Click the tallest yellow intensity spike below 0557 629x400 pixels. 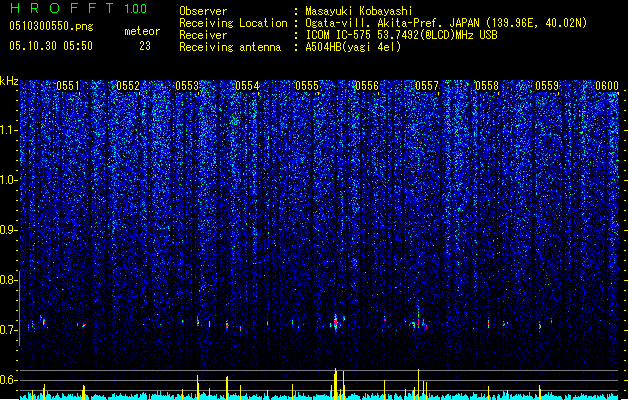[x=418, y=384]
